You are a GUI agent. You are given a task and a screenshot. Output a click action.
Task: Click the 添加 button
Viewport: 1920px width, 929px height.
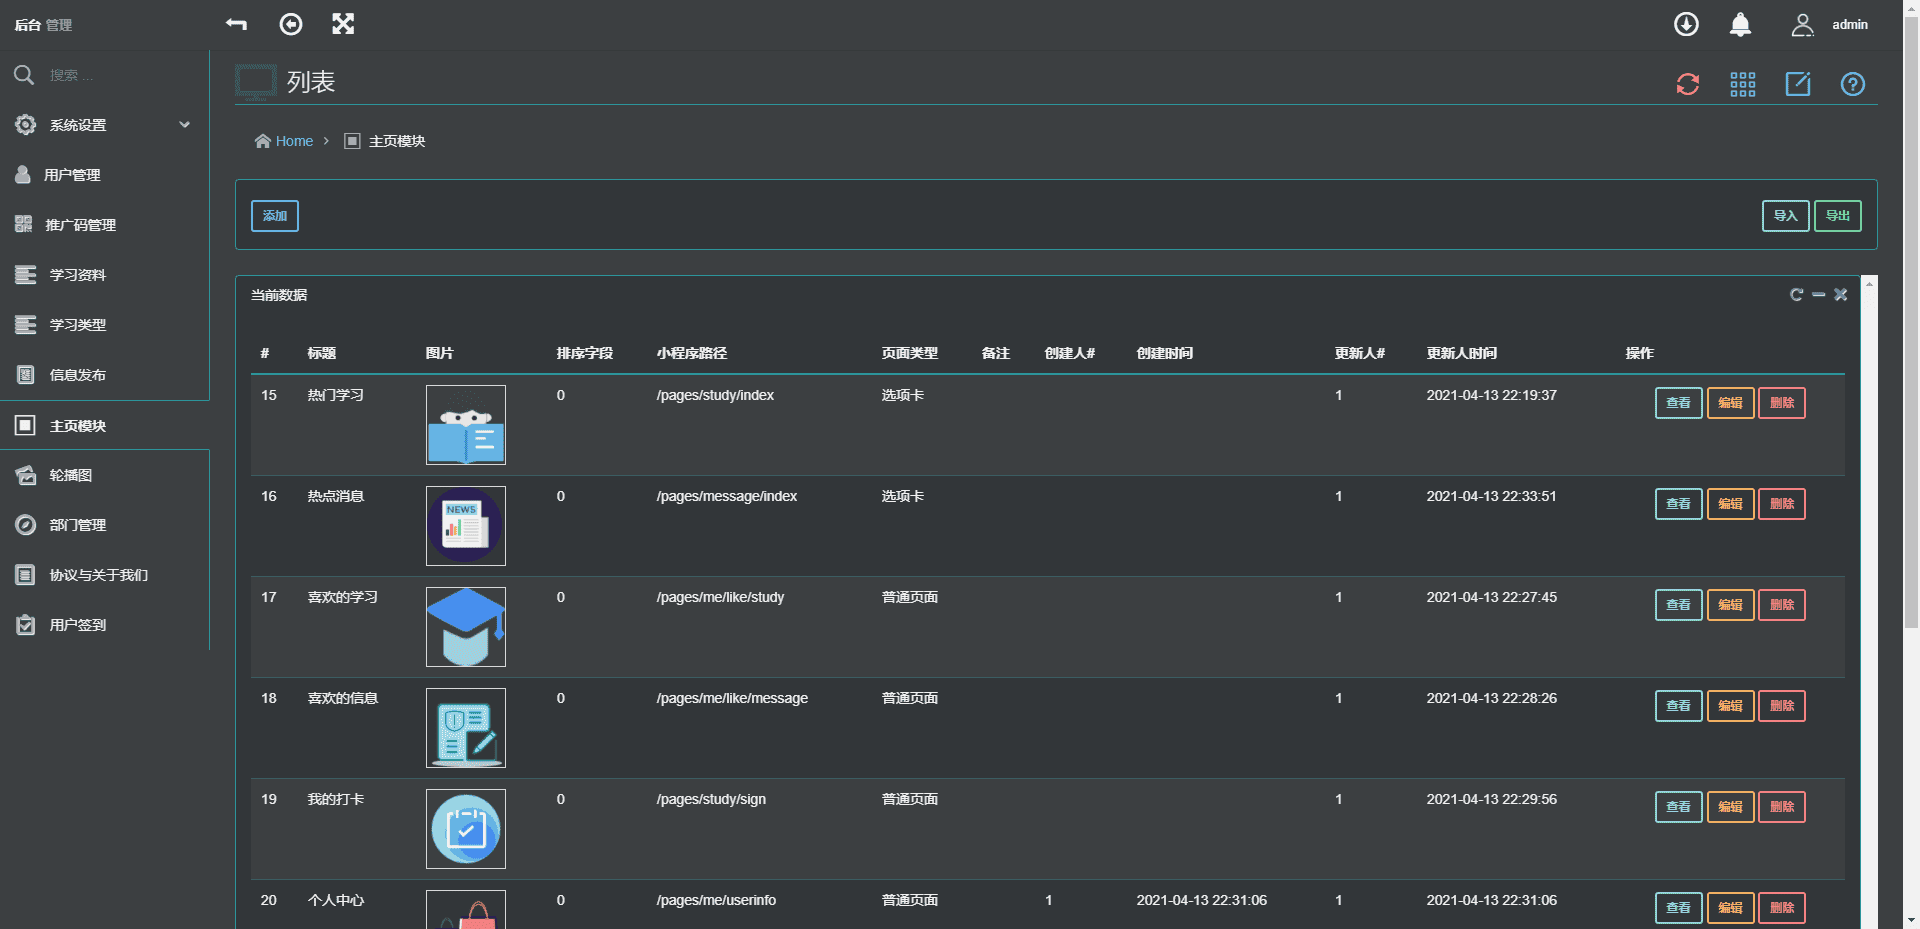point(274,216)
